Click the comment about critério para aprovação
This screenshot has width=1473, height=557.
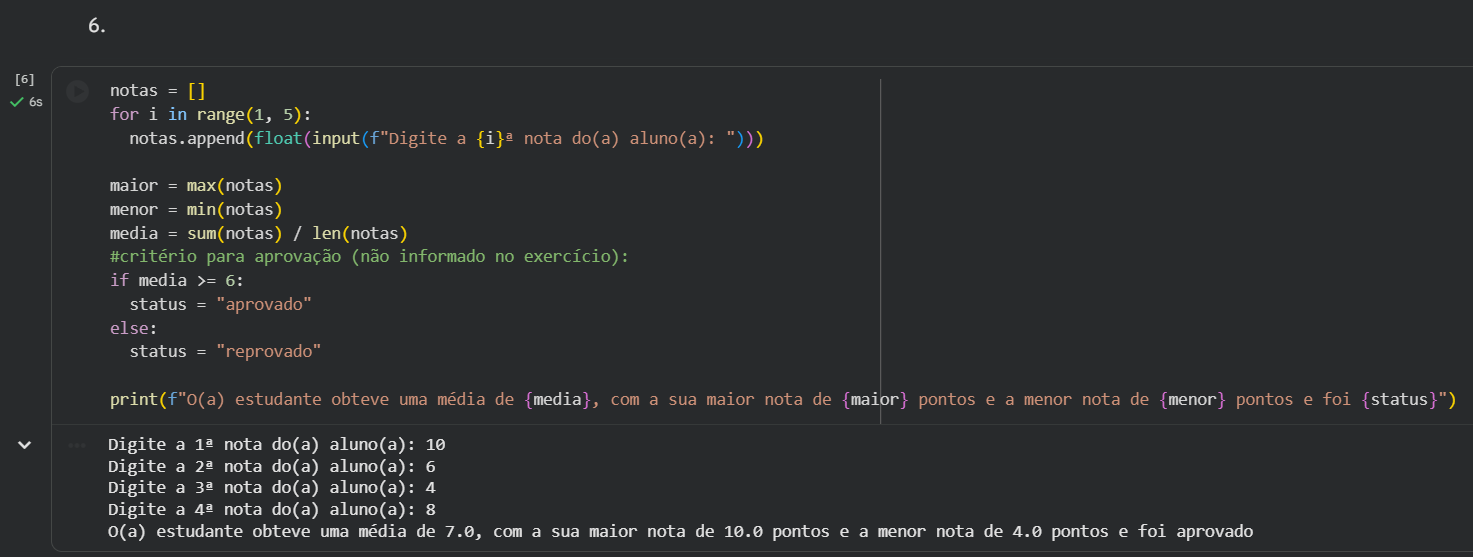coord(370,257)
